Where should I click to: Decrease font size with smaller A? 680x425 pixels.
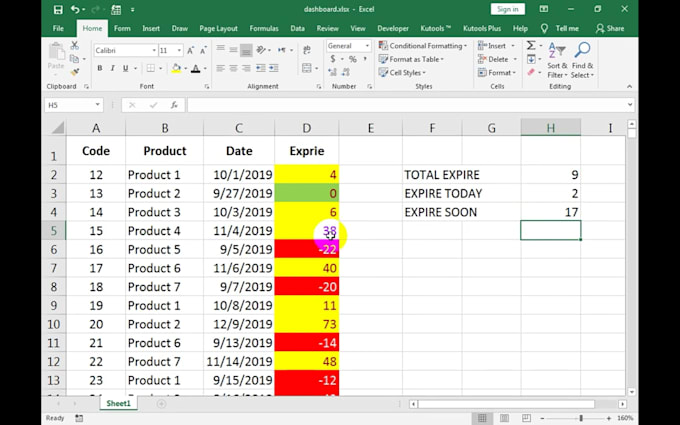(x=203, y=51)
